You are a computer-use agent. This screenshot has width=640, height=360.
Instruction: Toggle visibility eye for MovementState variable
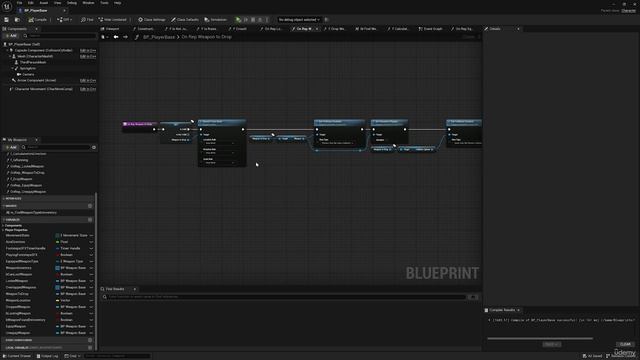click(91, 236)
